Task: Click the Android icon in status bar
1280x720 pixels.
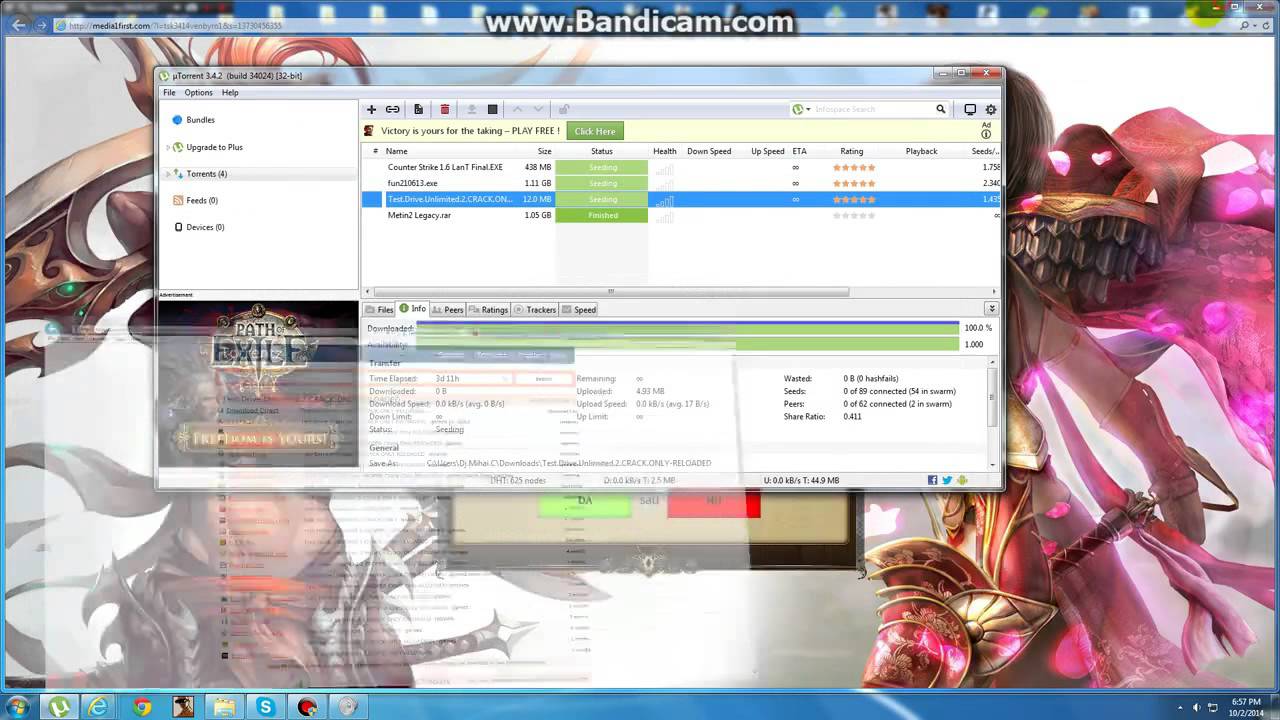Action: (962, 480)
